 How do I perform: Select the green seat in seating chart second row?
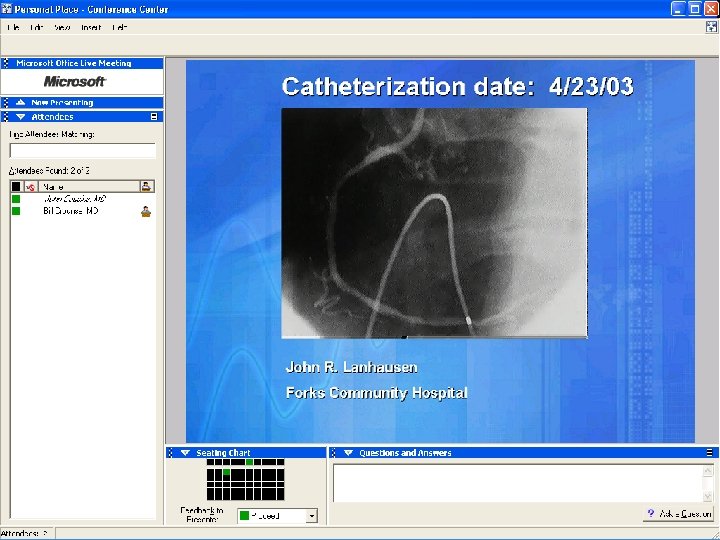226,472
